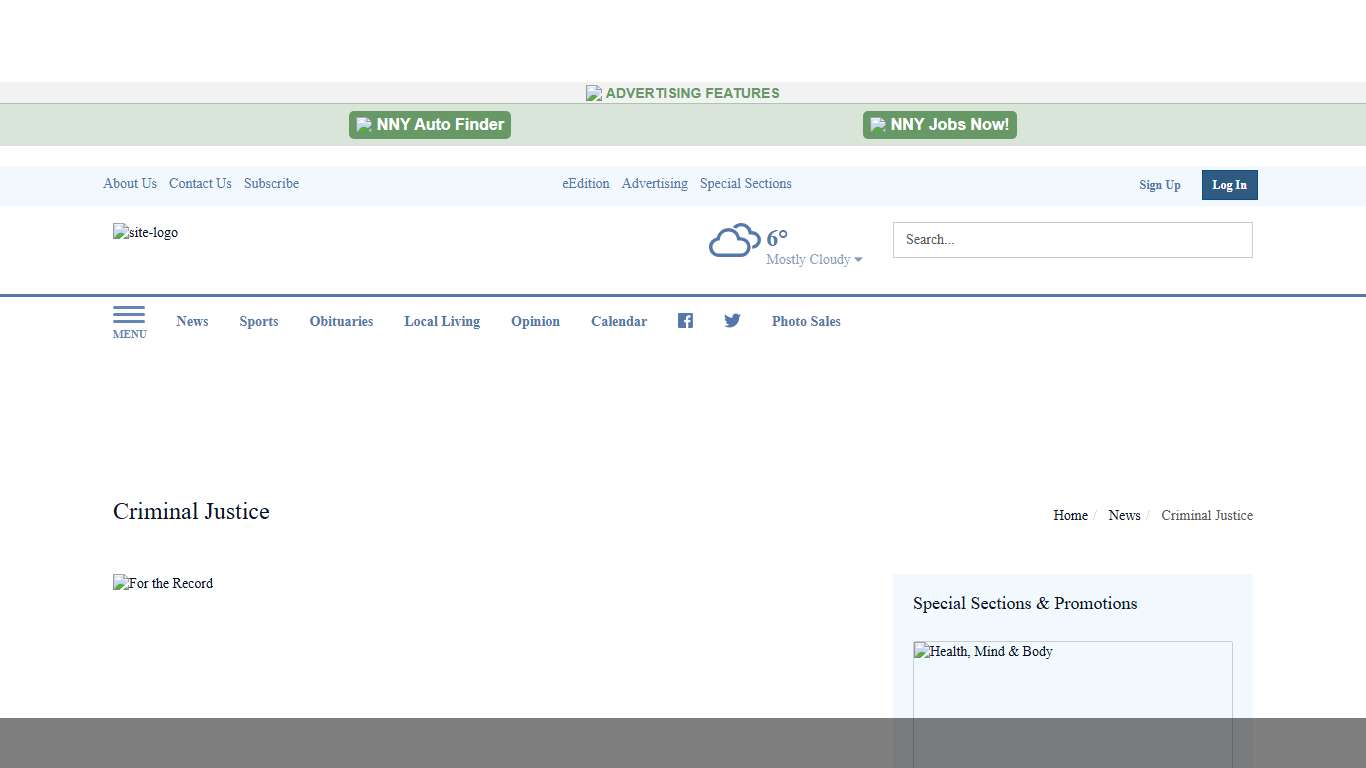Click the Facebook icon in navigation
Screen dimensions: 1366x768
coord(685,321)
